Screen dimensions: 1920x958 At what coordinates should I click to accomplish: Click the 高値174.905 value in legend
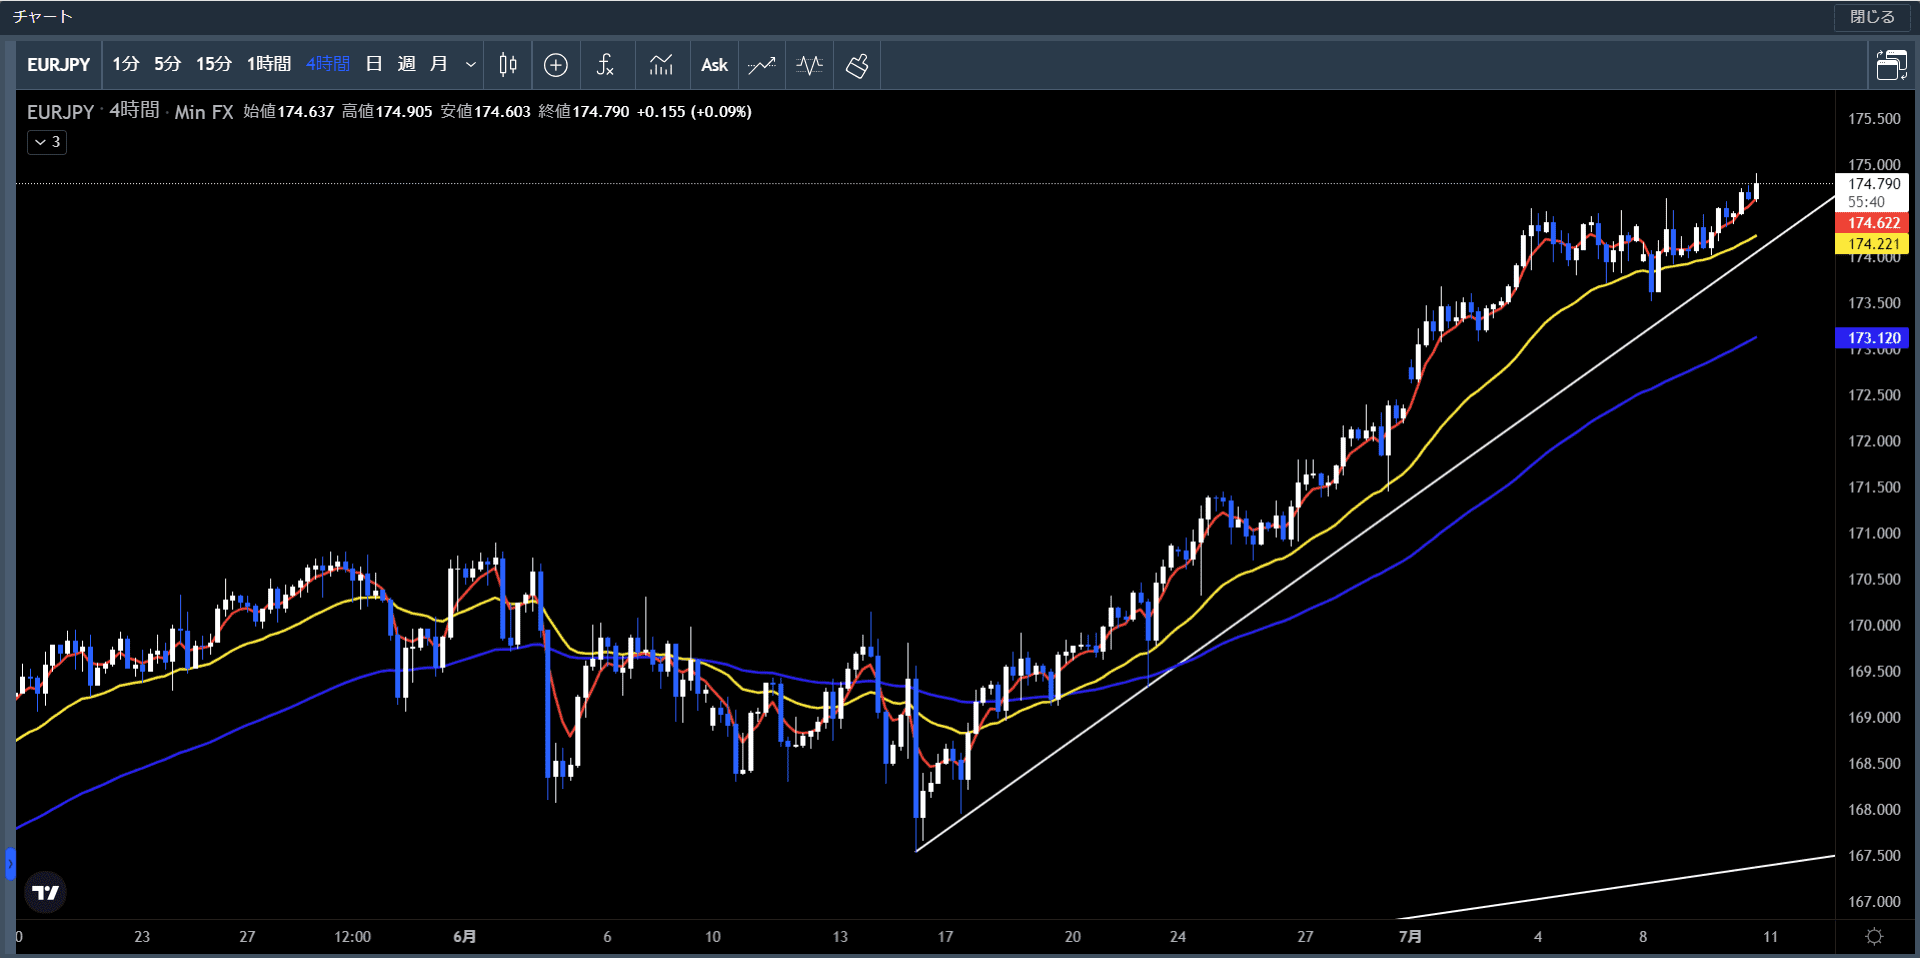pyautogui.click(x=387, y=112)
